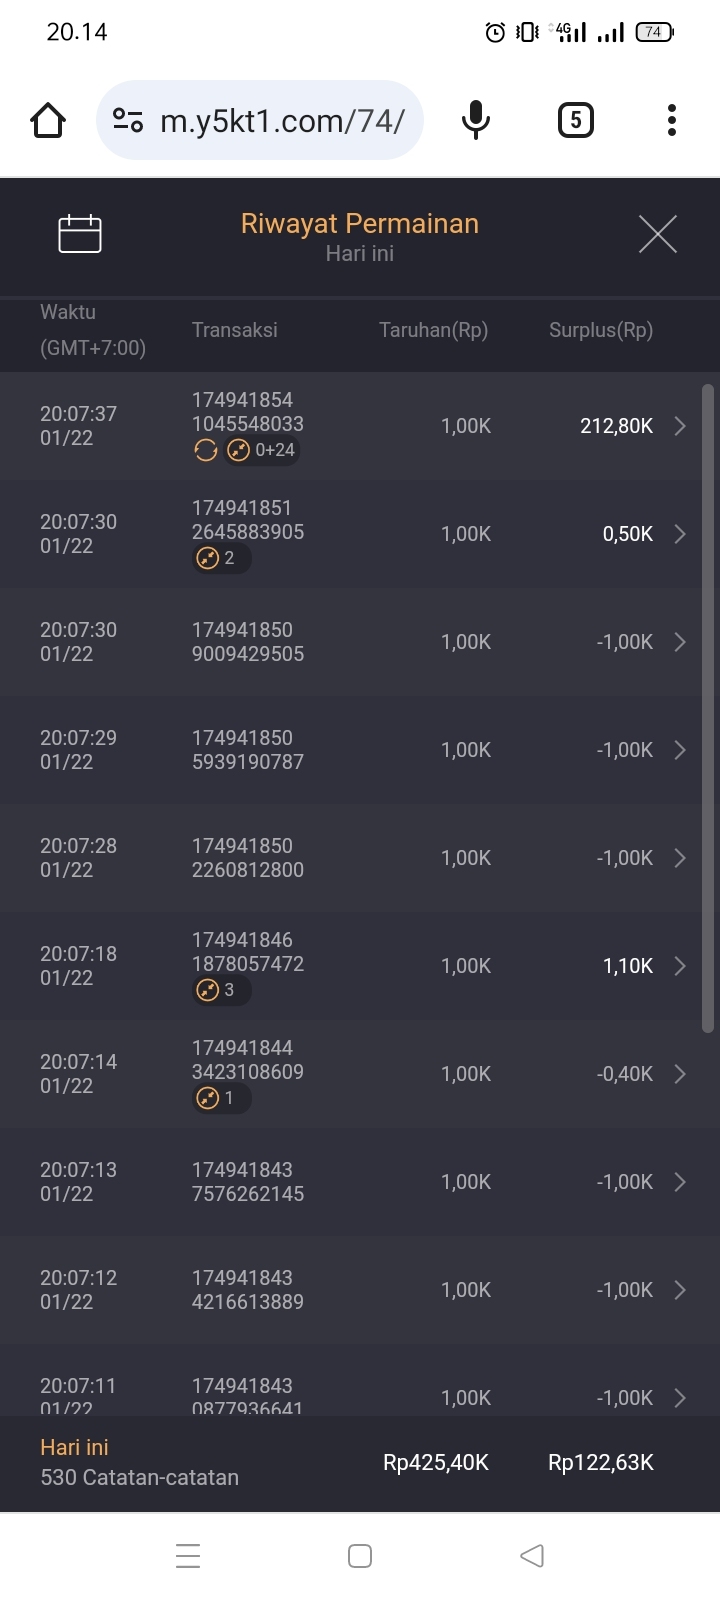This screenshot has height=1600, width=720.
Task: Select transaction 174941850 9009429505 row
Action: click(248, 642)
